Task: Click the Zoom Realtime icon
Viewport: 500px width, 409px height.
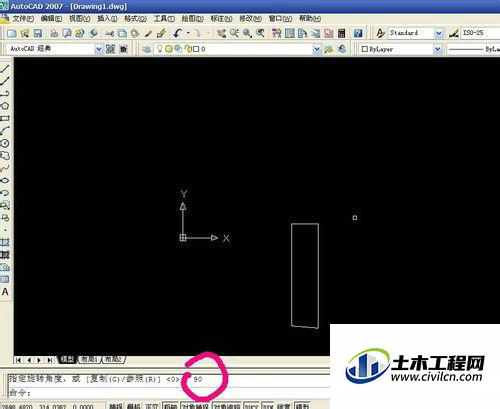Action: pyautogui.click(x=234, y=33)
